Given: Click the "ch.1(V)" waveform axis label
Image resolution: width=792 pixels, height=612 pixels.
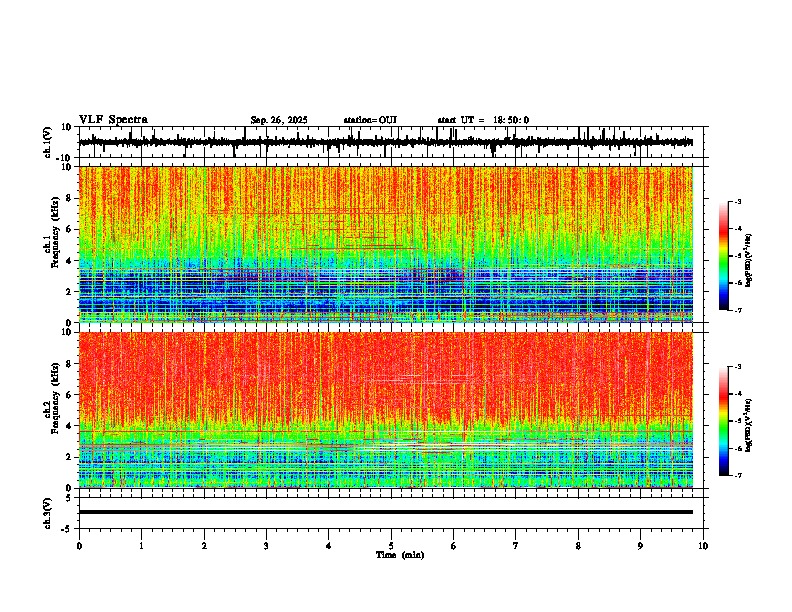Looking at the screenshot, I should pyautogui.click(x=48, y=142).
